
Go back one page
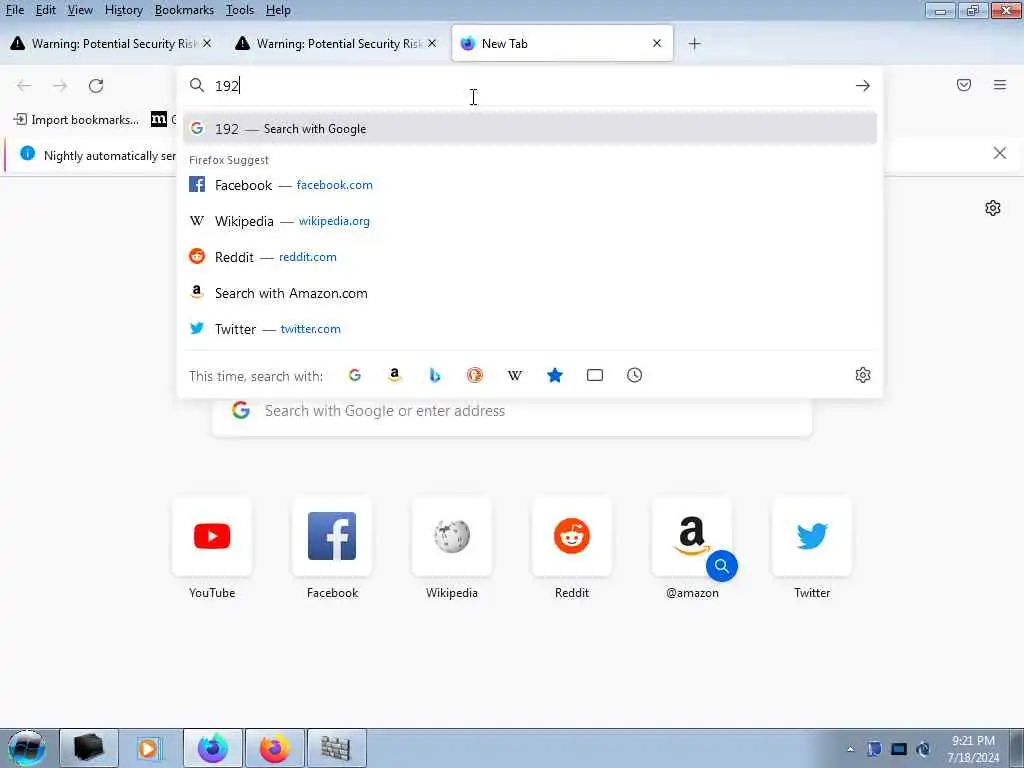[24, 86]
